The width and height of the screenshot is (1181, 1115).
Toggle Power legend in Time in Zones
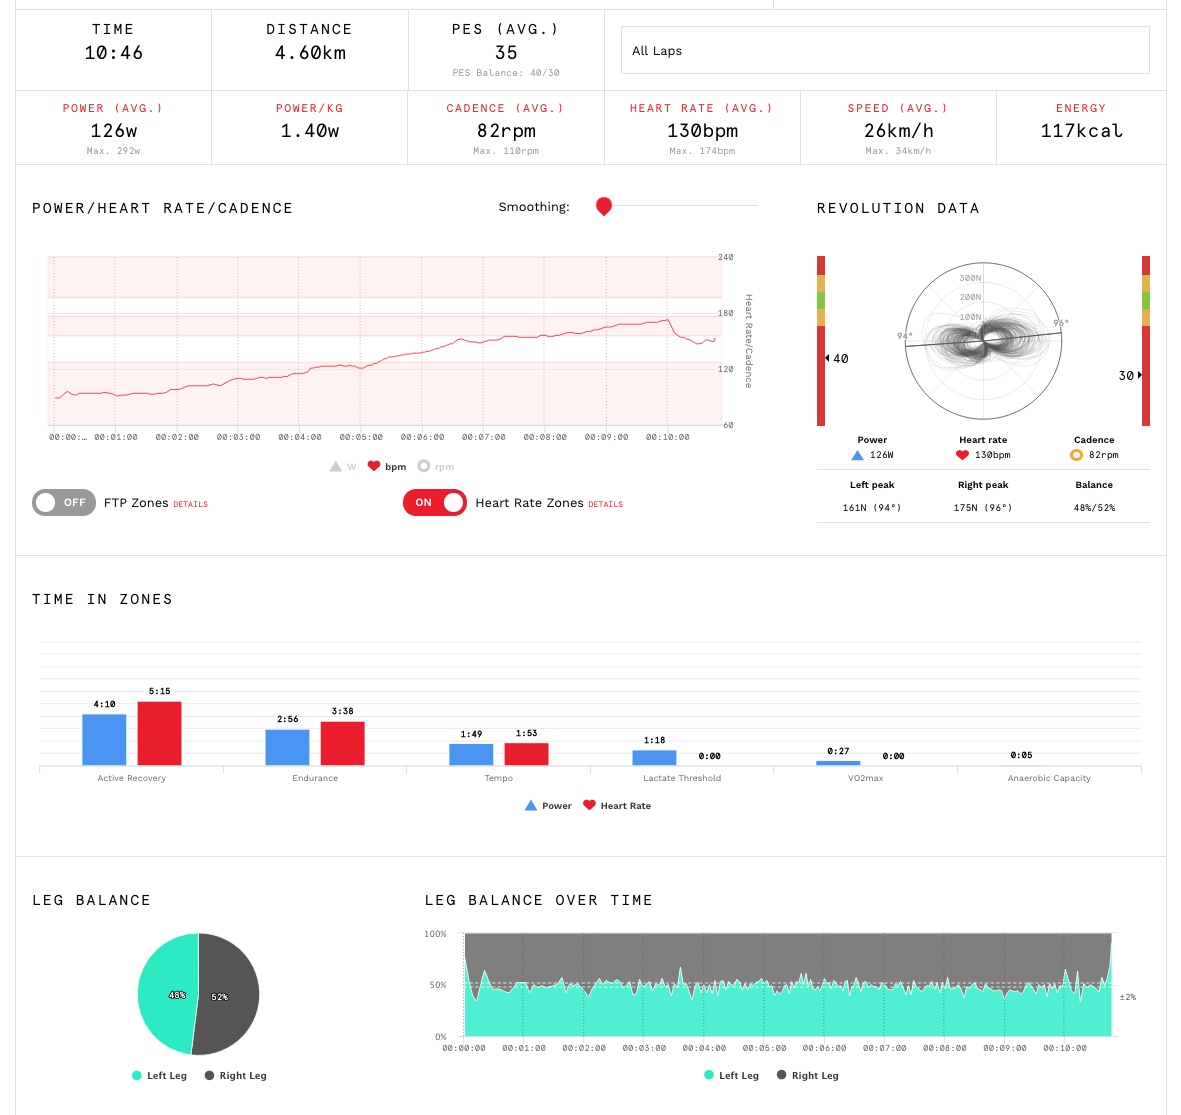pos(548,806)
